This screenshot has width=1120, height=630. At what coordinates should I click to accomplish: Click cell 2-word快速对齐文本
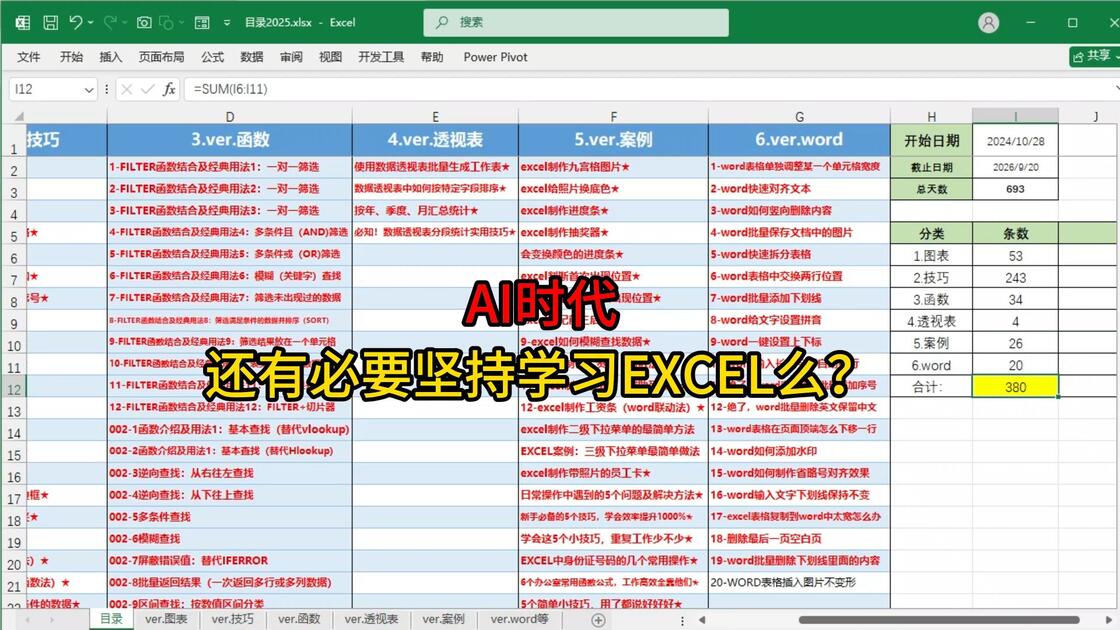pos(799,189)
